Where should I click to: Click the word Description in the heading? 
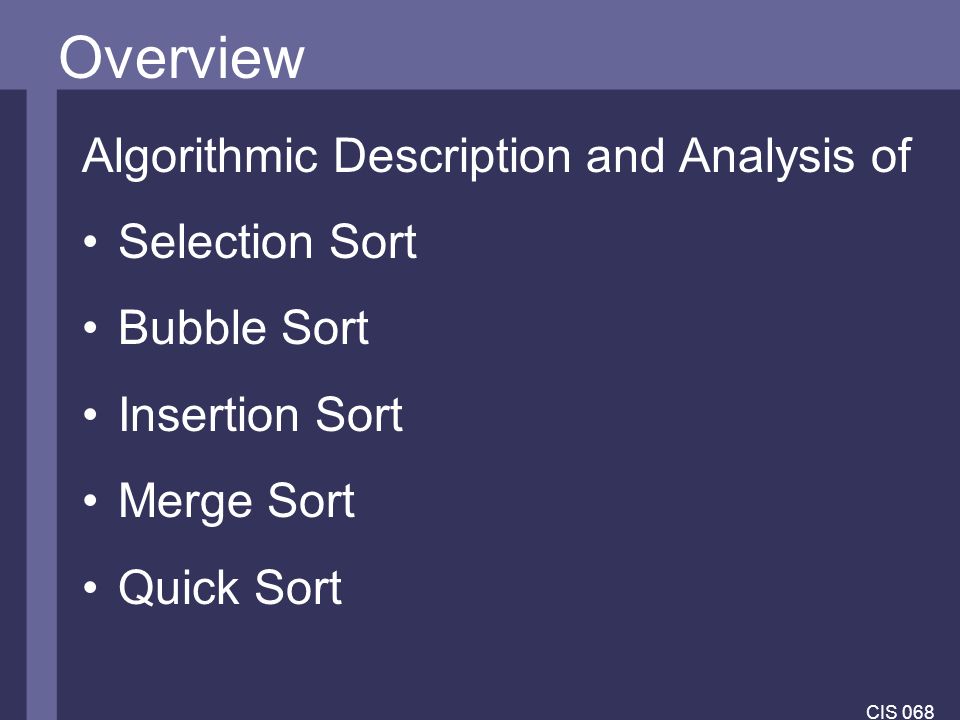click(x=452, y=157)
